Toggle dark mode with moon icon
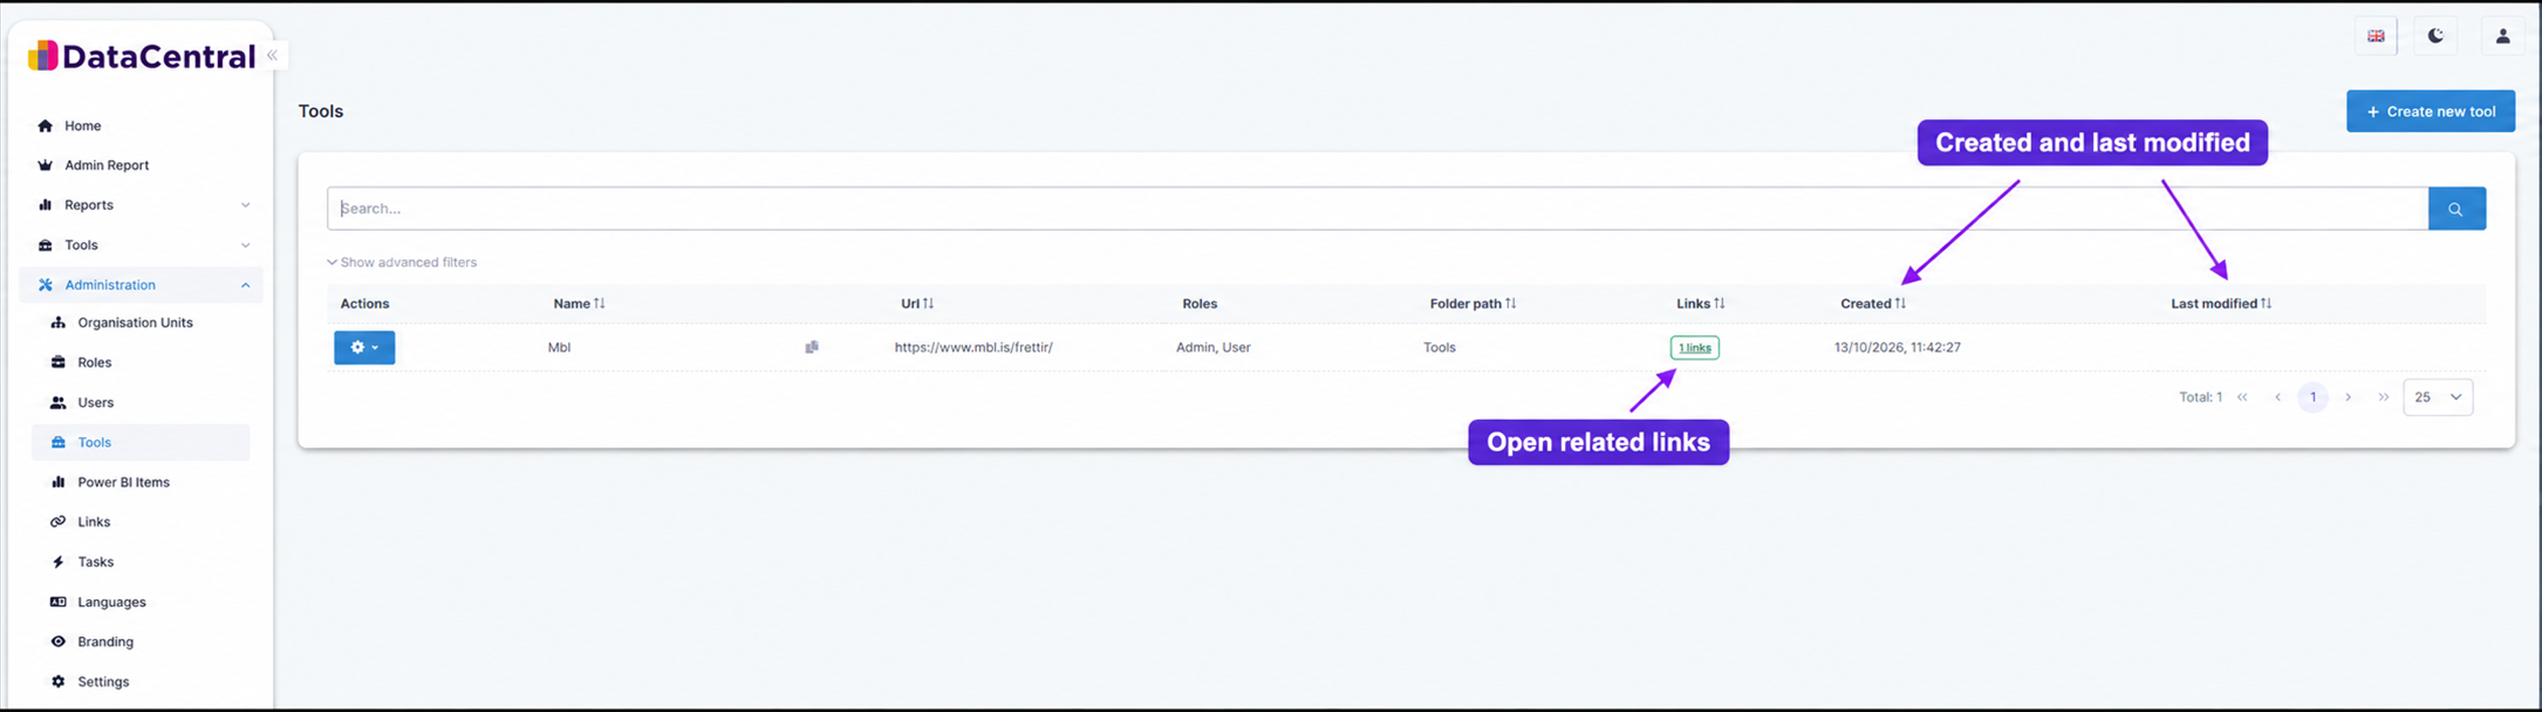This screenshot has width=2542, height=712. click(x=2436, y=36)
